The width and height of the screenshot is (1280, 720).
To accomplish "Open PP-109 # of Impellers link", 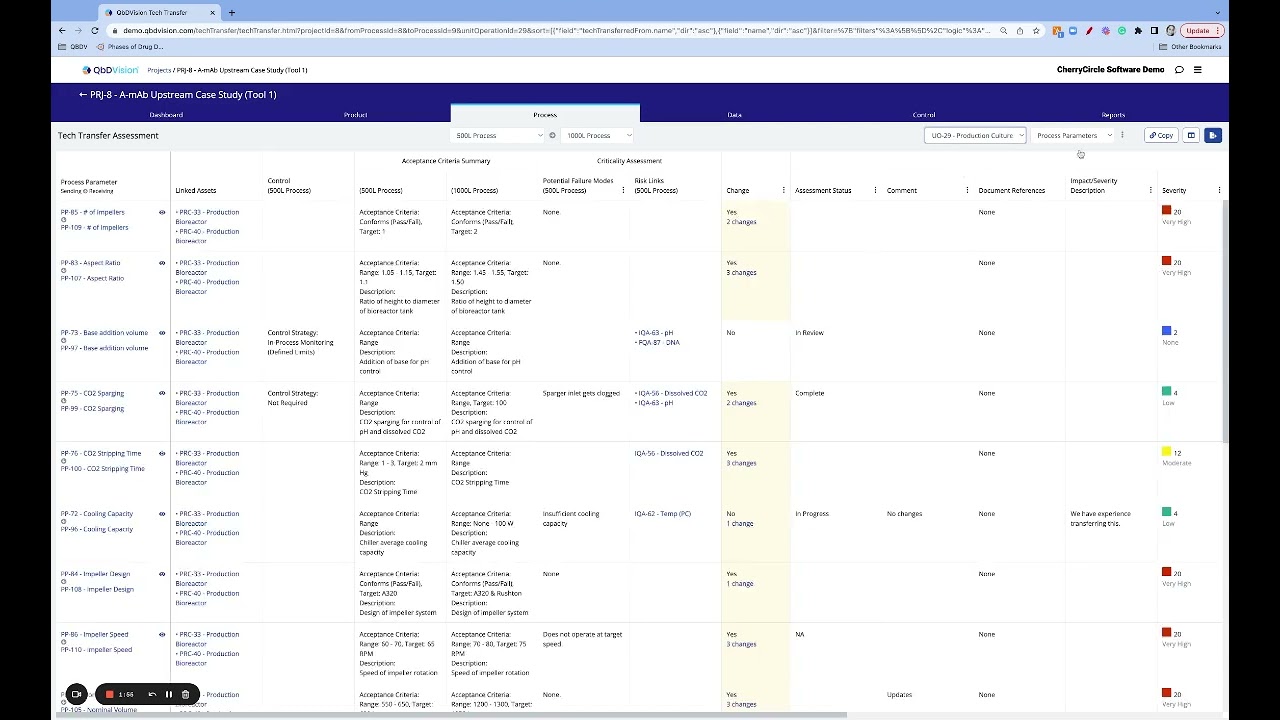I will click(94, 227).
